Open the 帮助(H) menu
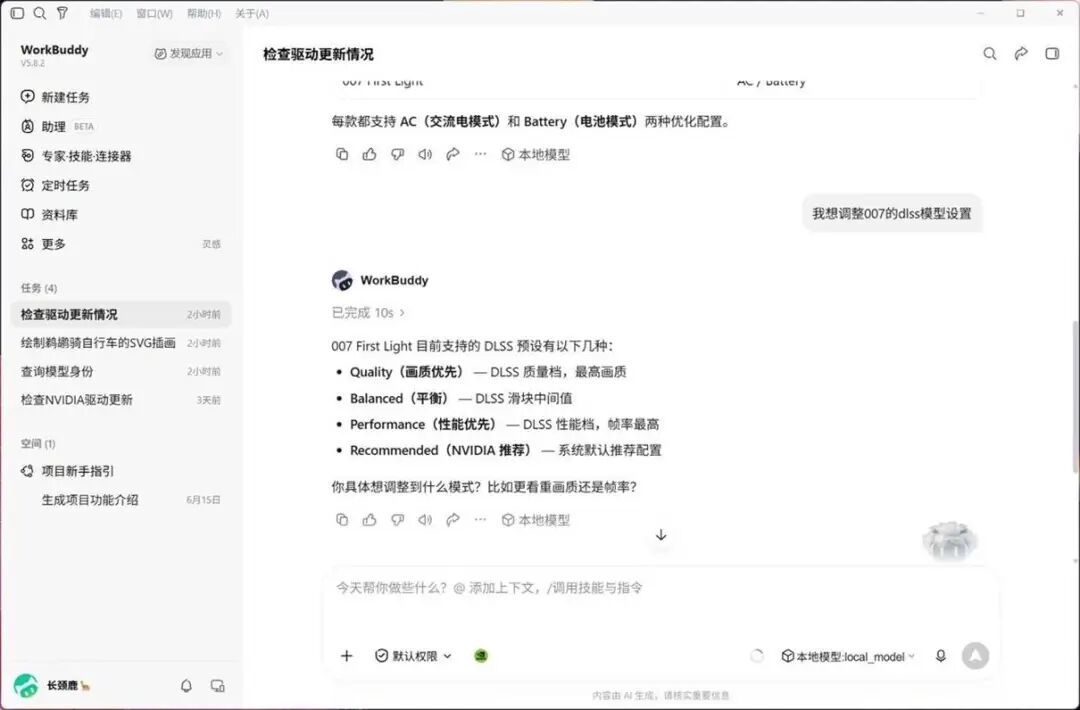Screen dimensions: 1080x710 204,14
